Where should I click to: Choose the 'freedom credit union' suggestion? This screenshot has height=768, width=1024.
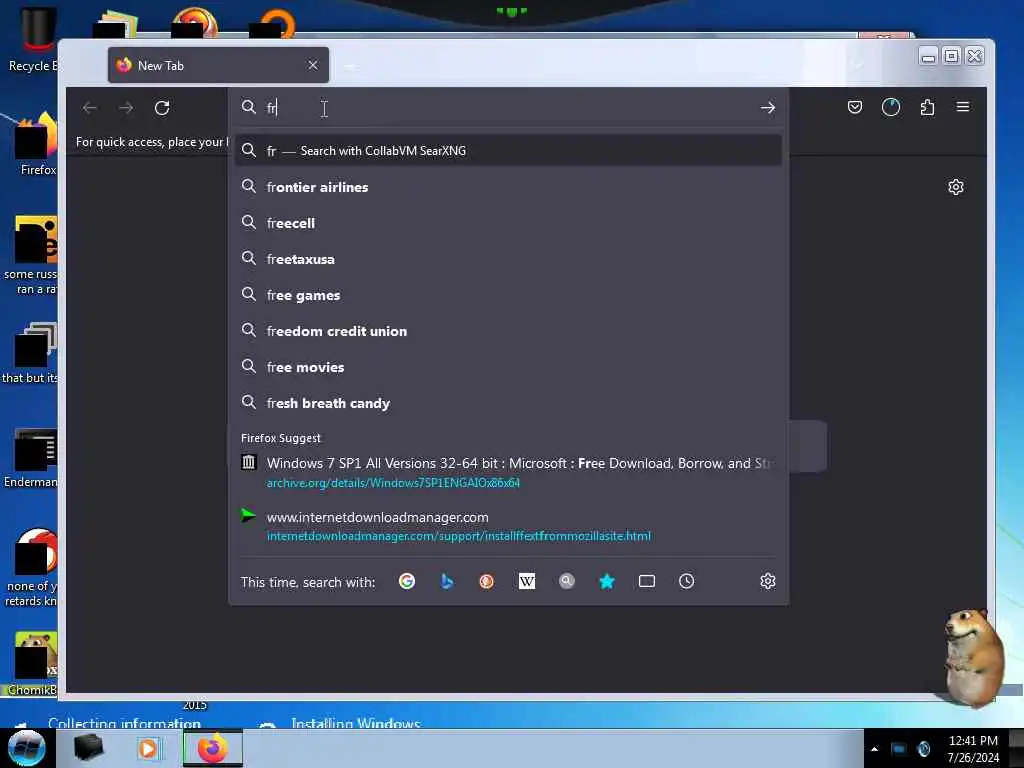click(508, 331)
